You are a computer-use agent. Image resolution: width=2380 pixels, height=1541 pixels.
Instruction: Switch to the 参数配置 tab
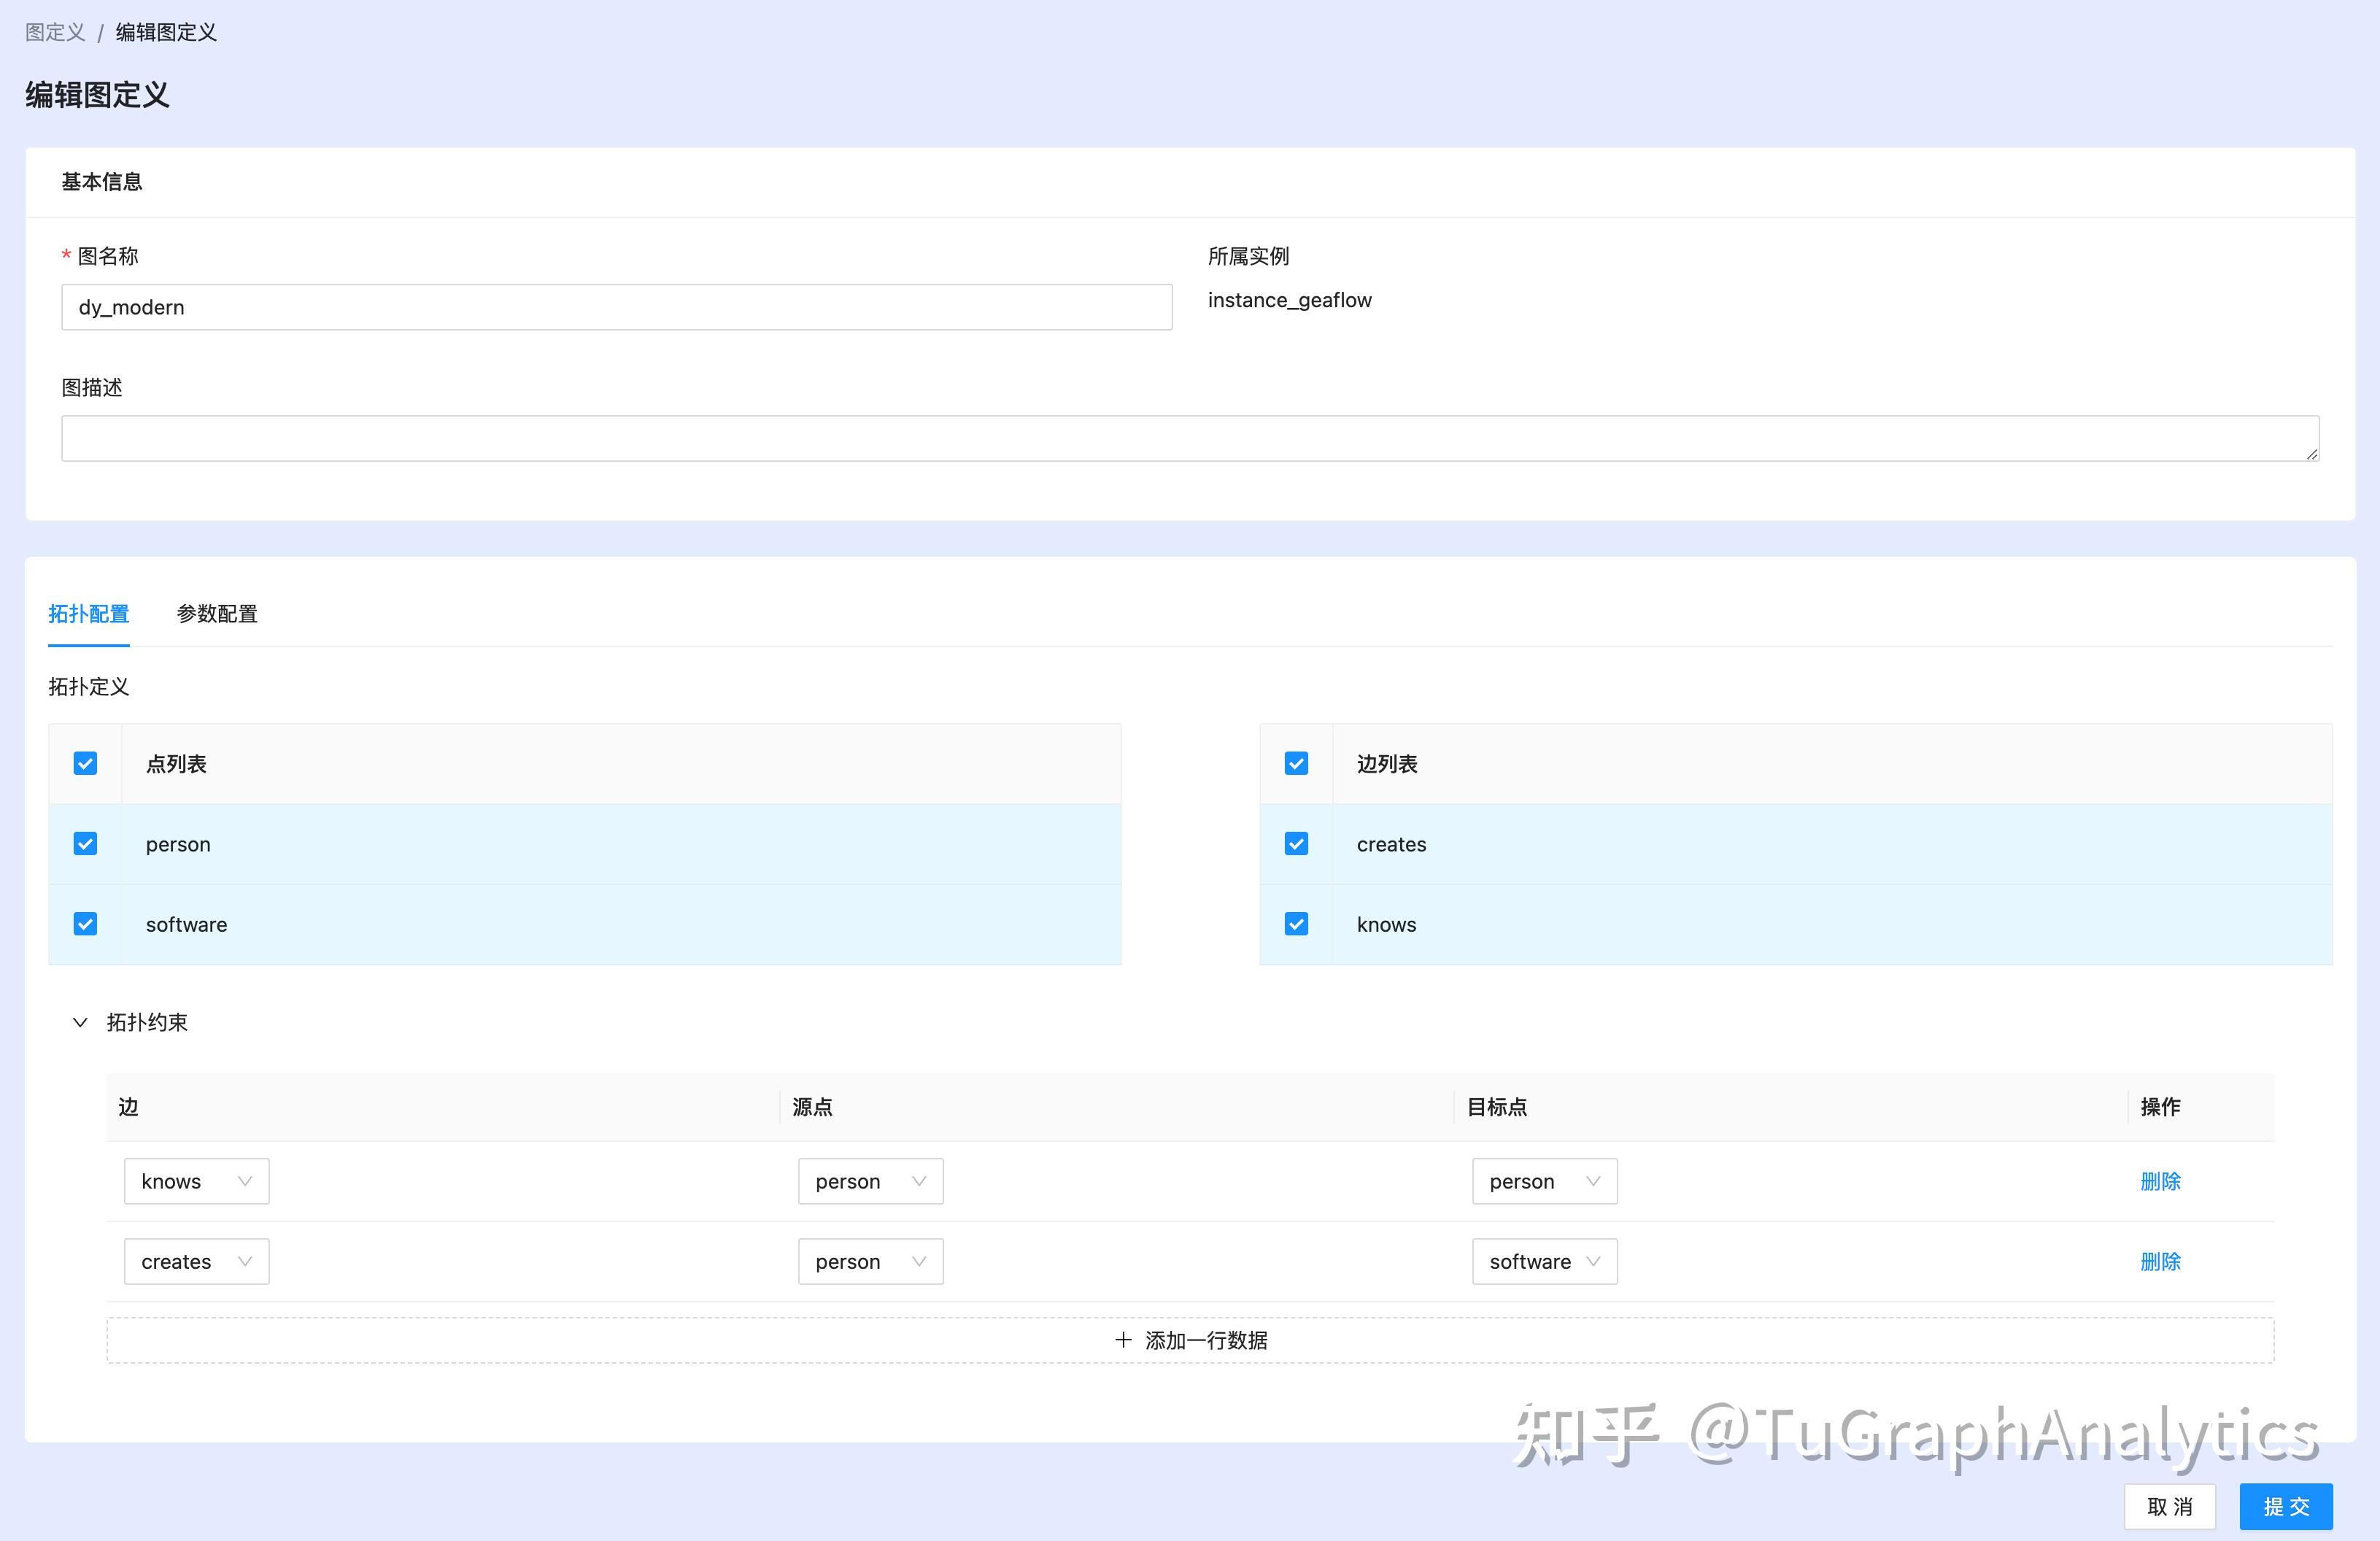[217, 614]
